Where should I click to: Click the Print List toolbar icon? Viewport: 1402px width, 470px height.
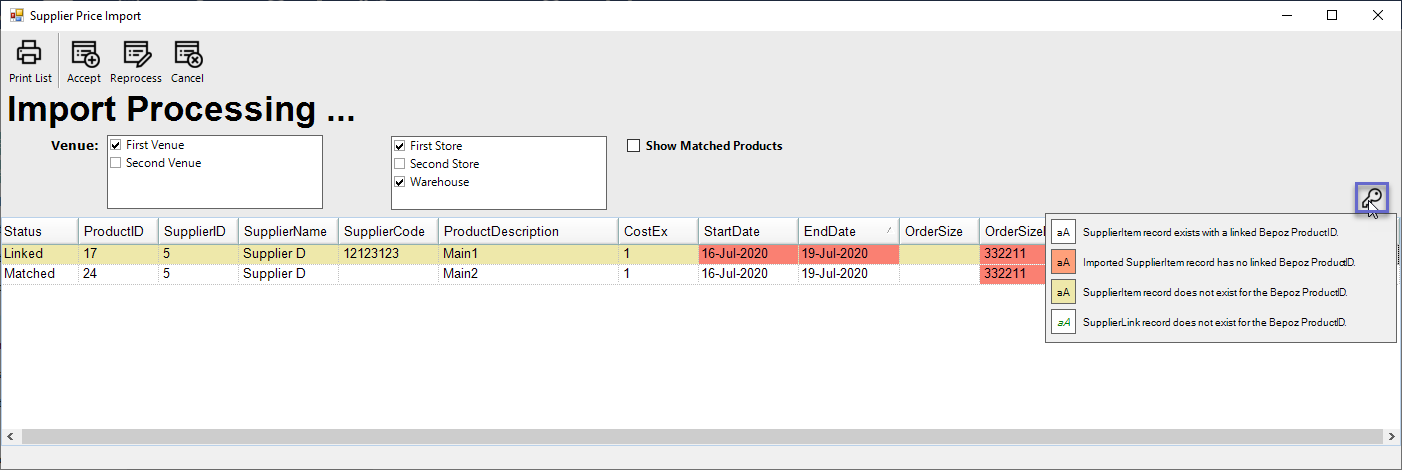tap(29, 54)
